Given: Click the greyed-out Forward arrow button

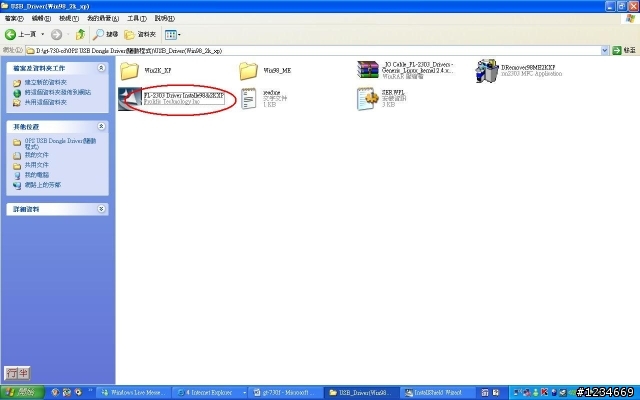Looking at the screenshot, I should [56, 35].
